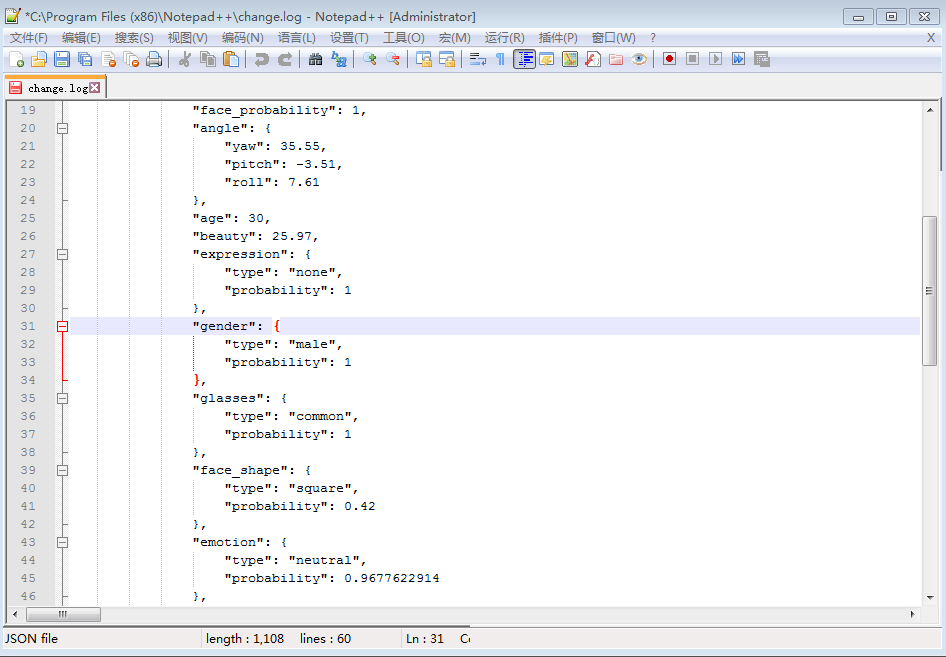The height and width of the screenshot is (657, 946).
Task: Undo the last edit with the Undo arrow
Action: (261, 59)
